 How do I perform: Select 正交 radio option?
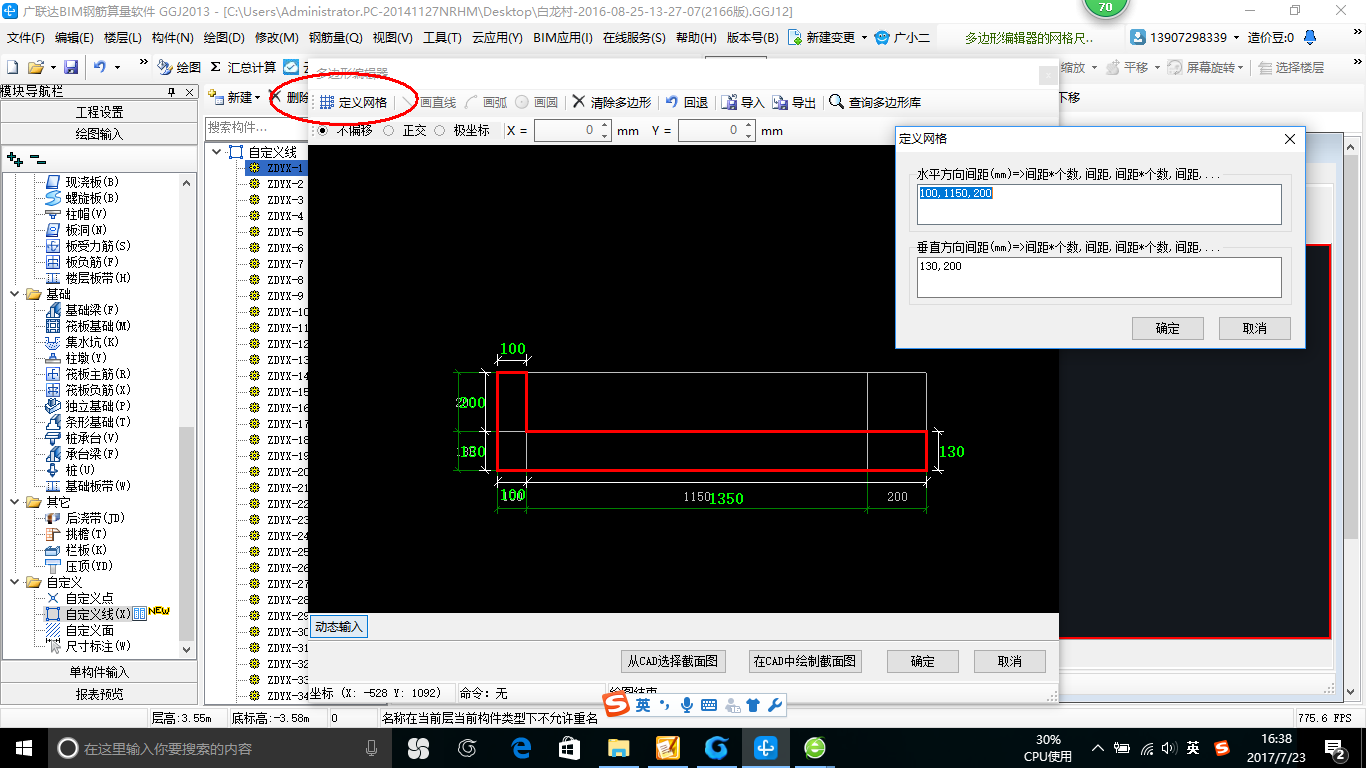(x=389, y=131)
